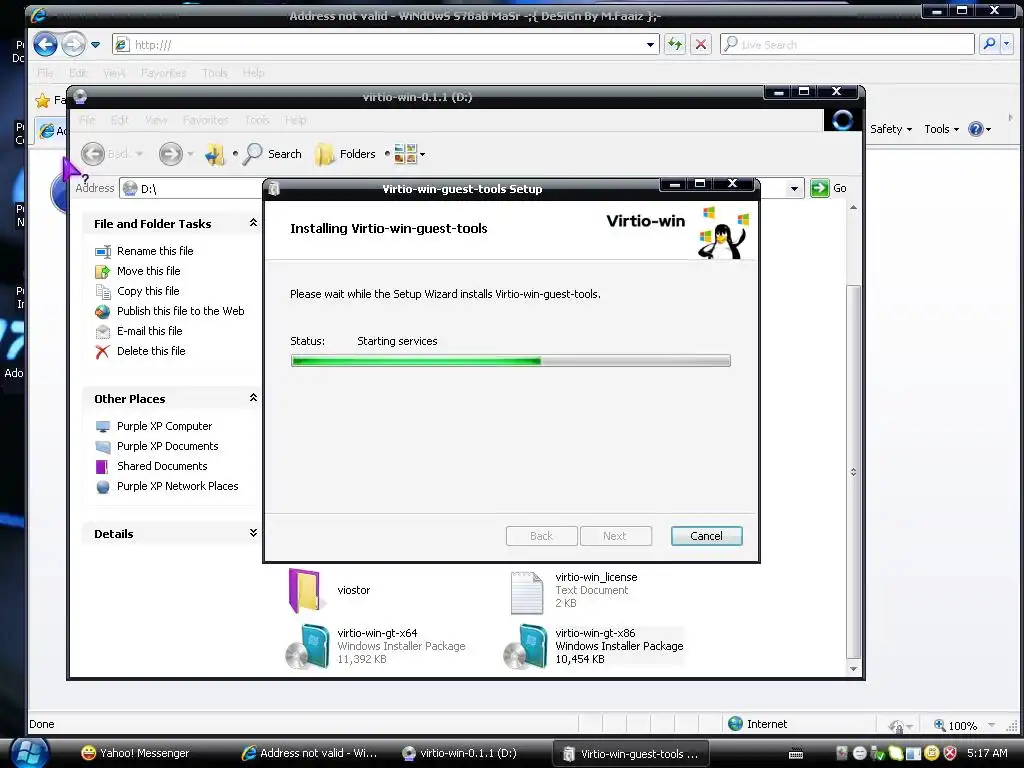Open the IE address bar dropdown arrow
This screenshot has width=1024, height=768.
pyautogui.click(x=650, y=44)
